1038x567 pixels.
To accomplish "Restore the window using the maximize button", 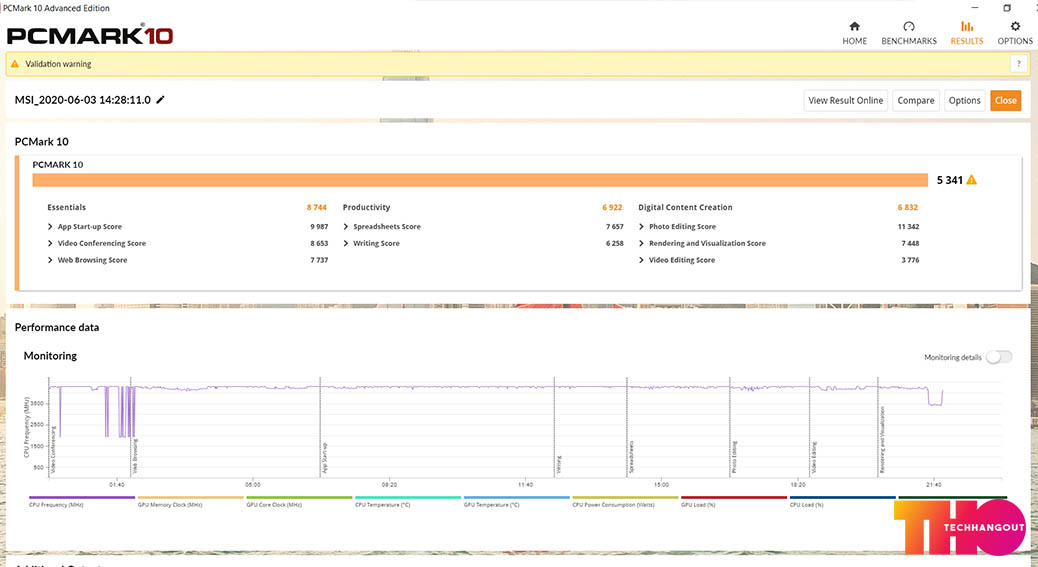I will pyautogui.click(x=1007, y=8).
